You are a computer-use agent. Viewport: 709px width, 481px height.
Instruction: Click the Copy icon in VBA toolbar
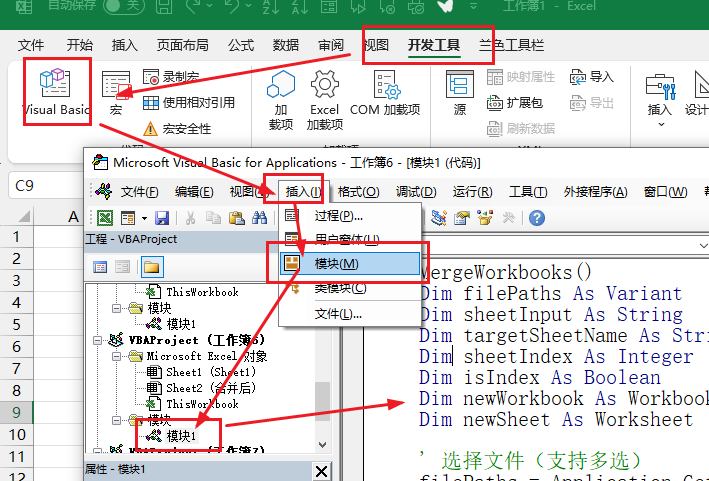(x=213, y=218)
